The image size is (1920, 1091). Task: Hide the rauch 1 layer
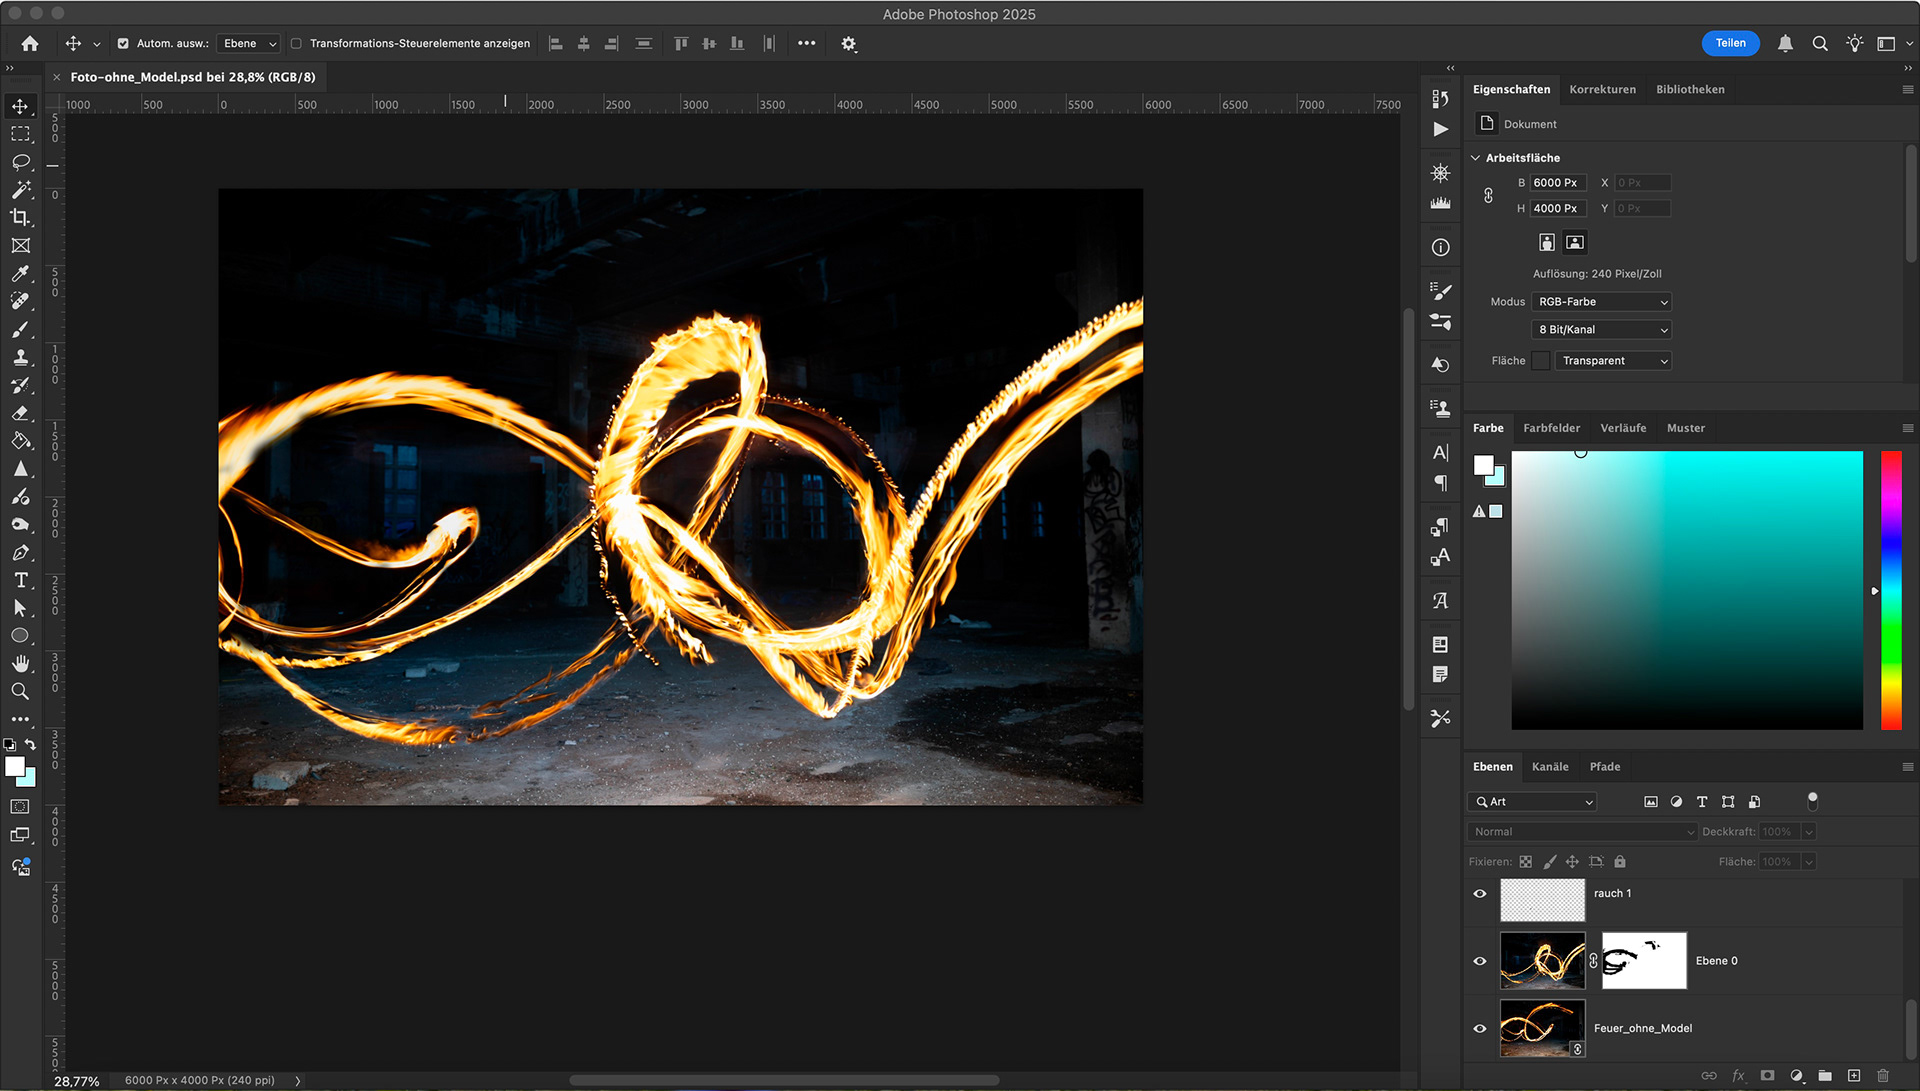click(x=1480, y=894)
